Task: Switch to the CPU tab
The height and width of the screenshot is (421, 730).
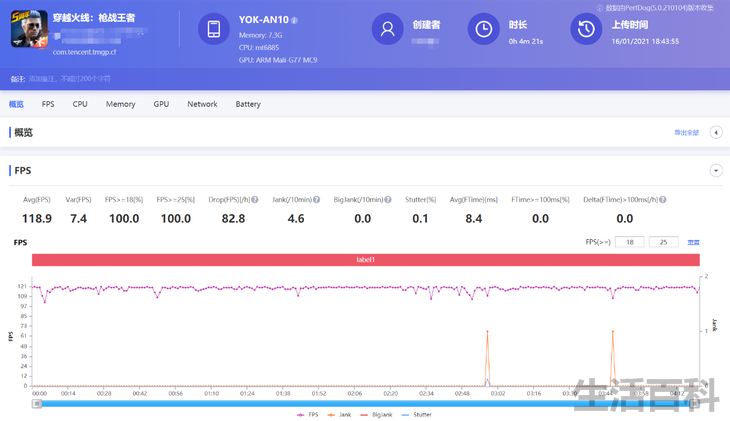Action: pyautogui.click(x=80, y=104)
